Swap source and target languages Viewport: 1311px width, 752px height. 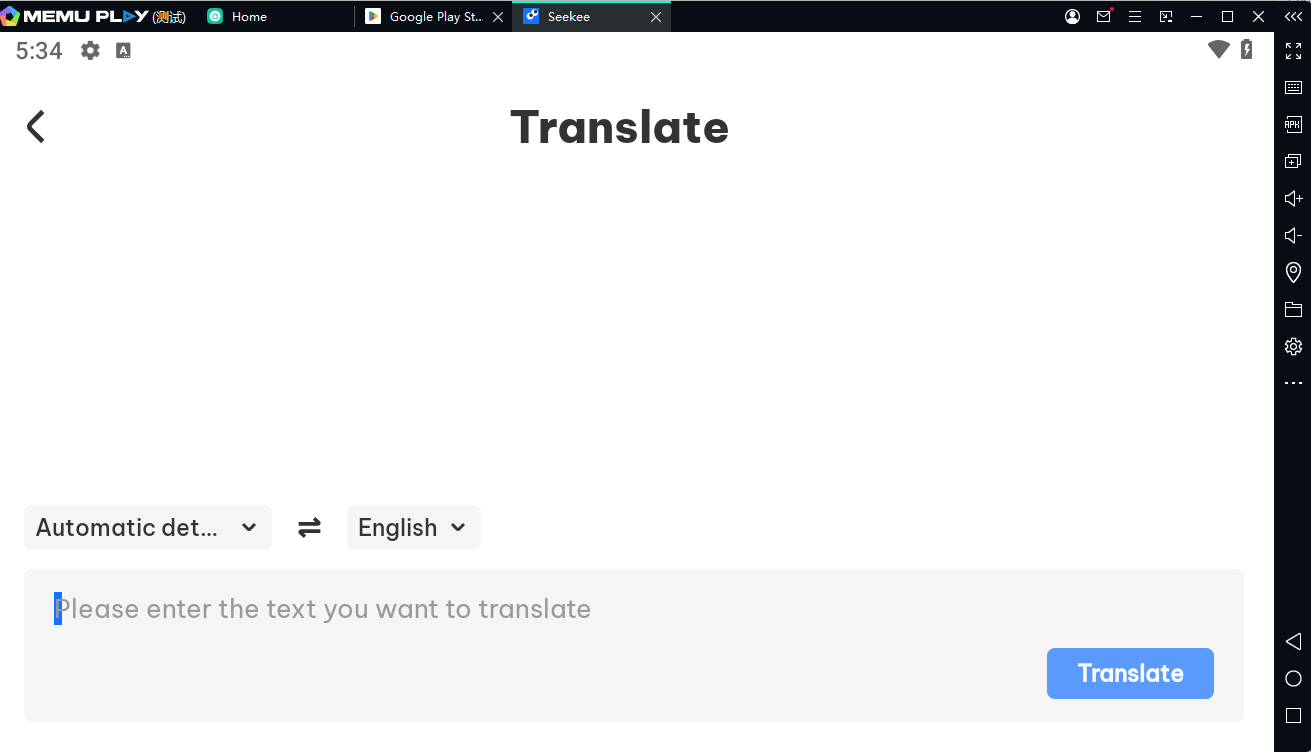pyautogui.click(x=309, y=527)
